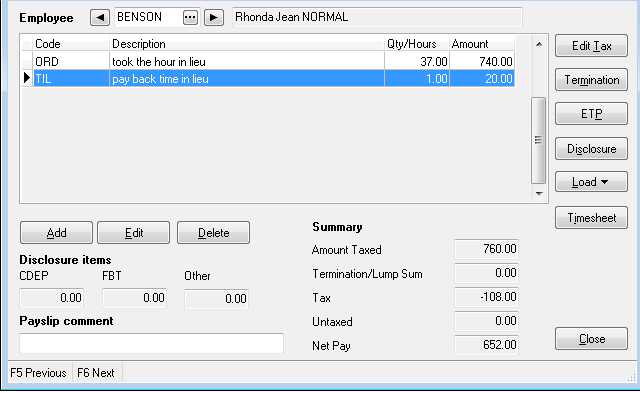This screenshot has width=640, height=393.
Task: Click row pointer marker beside TIL
Action: pyautogui.click(x=27, y=78)
